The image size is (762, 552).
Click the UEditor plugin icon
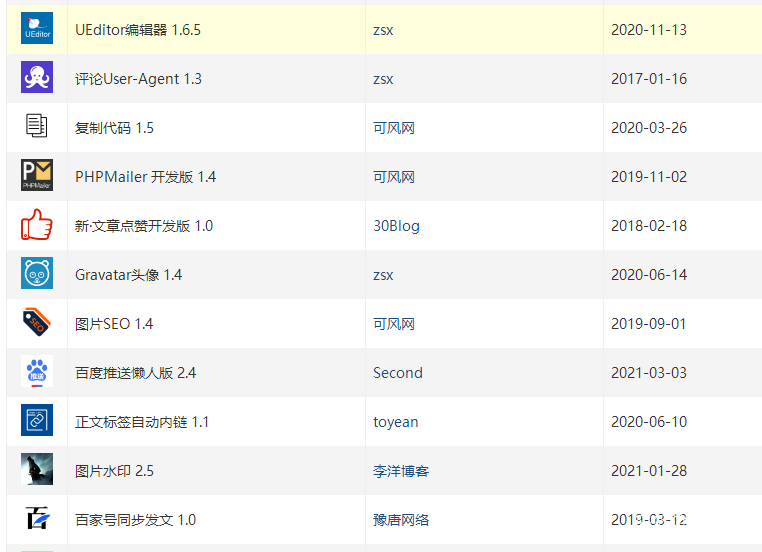click(x=36, y=29)
